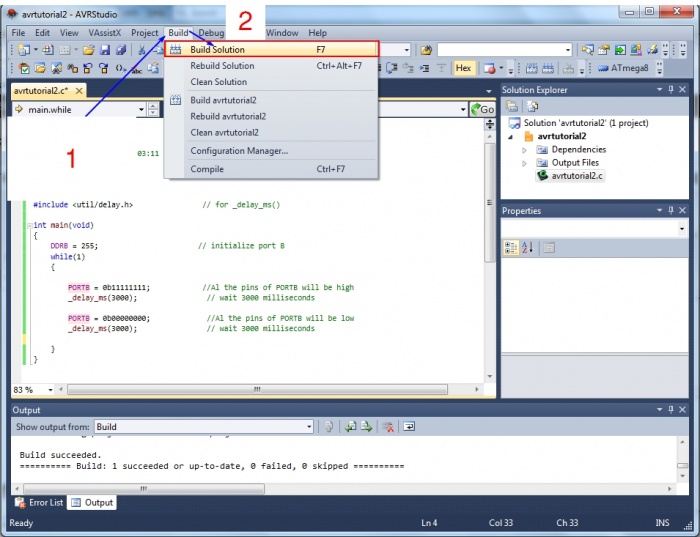Select Build Solution from menu

[x=272, y=49]
